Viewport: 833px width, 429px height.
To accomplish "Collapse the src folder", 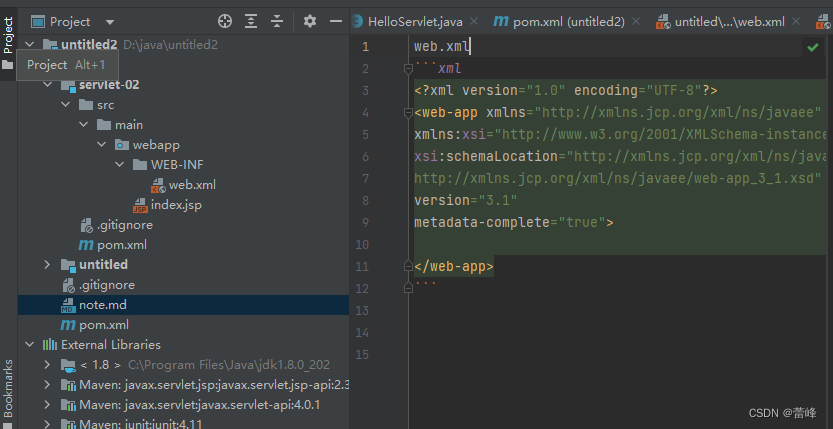I will pyautogui.click(x=66, y=105).
